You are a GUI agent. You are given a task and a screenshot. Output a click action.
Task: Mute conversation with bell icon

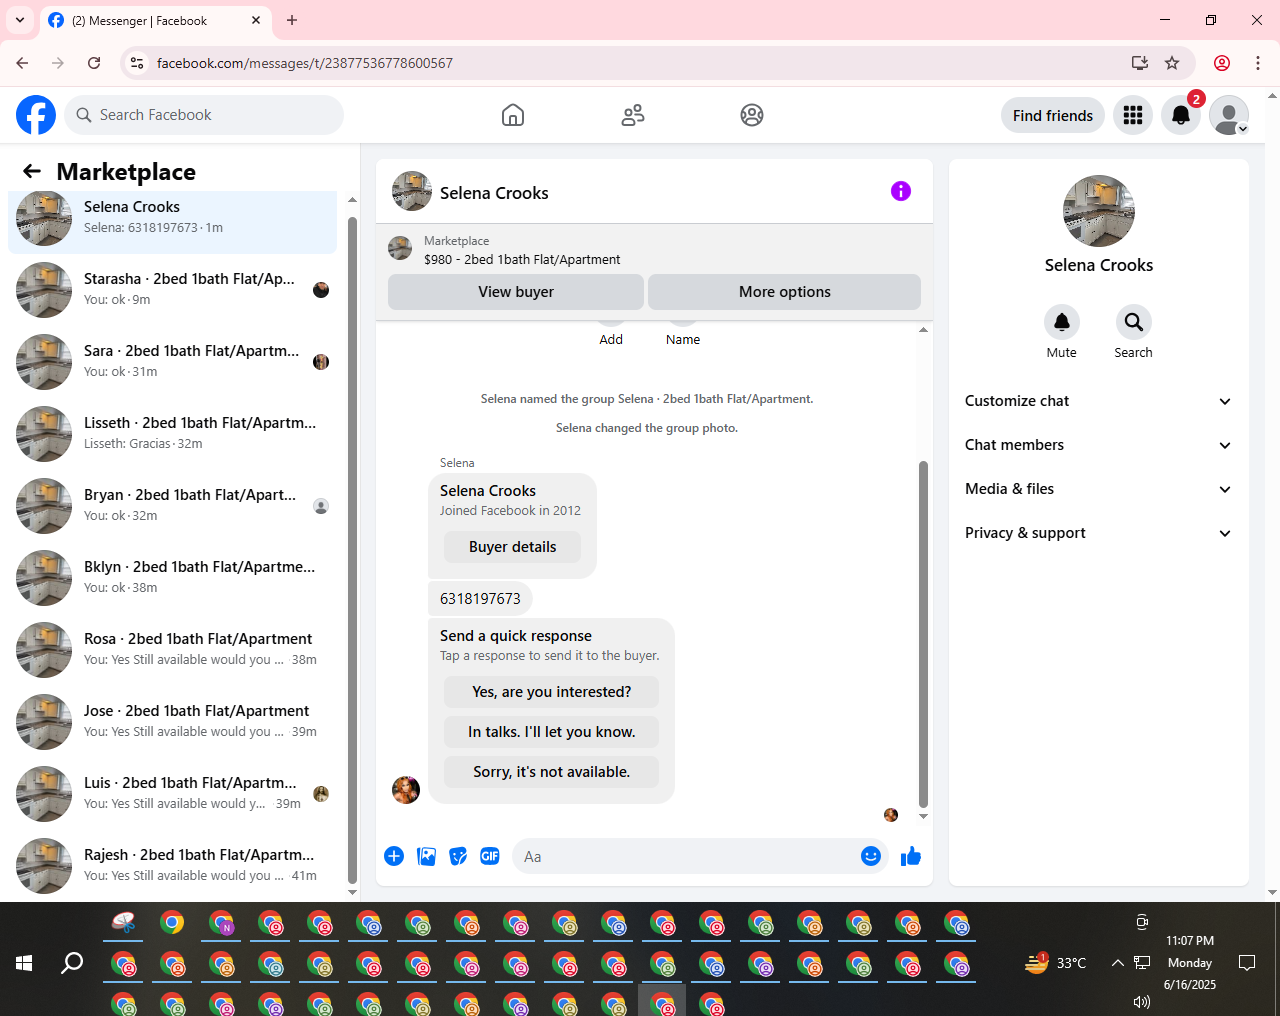1062,322
